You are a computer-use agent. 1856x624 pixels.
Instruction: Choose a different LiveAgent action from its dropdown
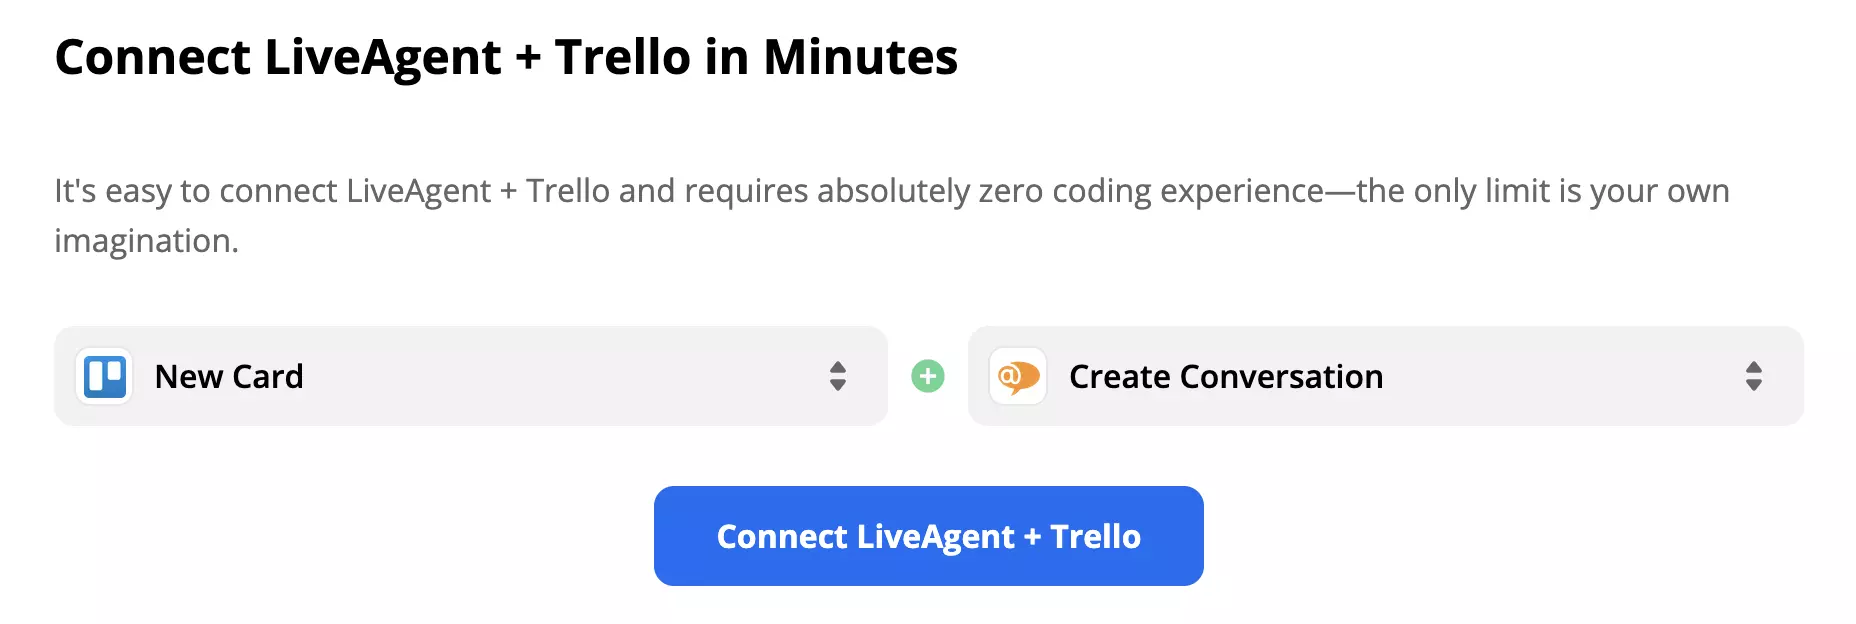point(1753,376)
